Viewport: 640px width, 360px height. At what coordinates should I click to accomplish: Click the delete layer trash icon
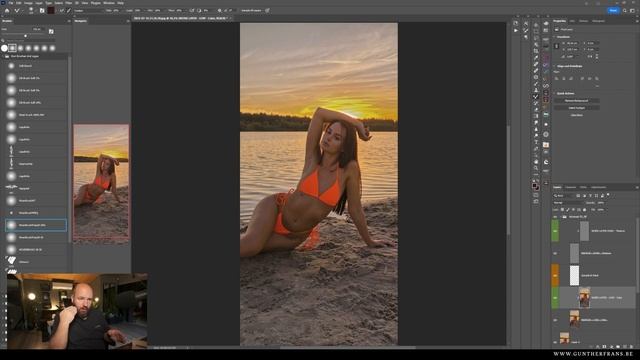click(632, 347)
